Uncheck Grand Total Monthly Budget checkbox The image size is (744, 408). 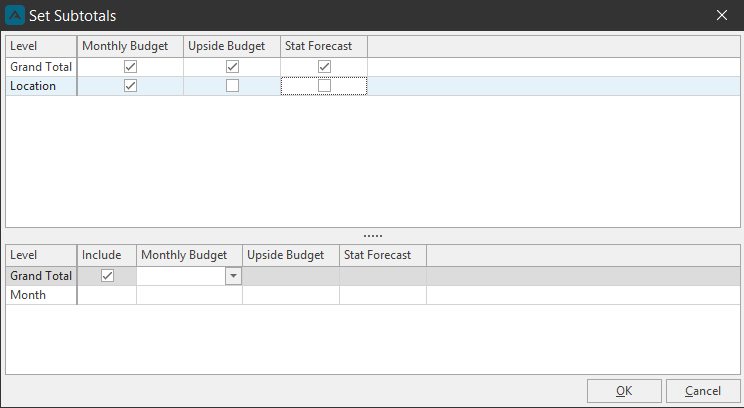130,67
